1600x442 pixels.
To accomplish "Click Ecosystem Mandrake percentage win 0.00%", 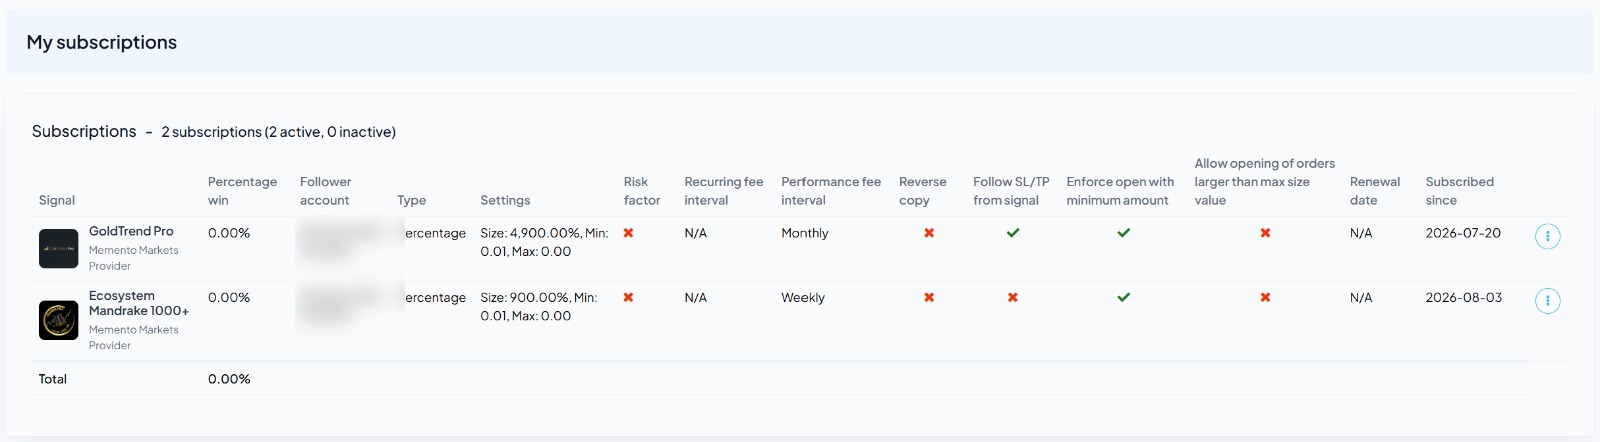I will [x=229, y=298].
